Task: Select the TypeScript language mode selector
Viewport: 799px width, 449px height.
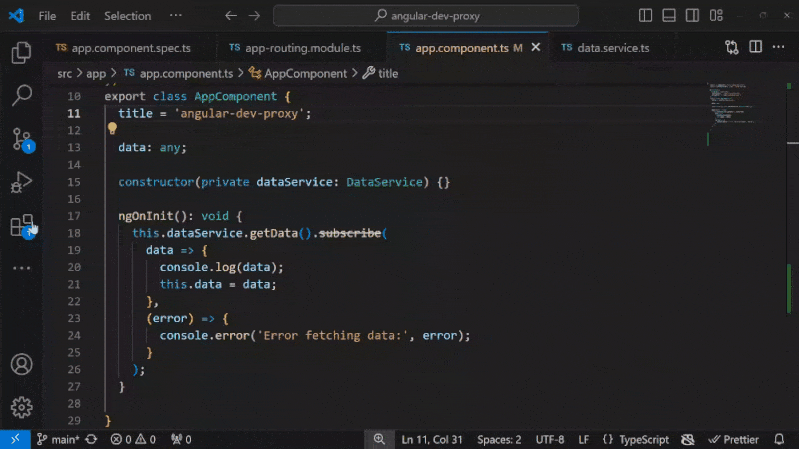Action: tap(643, 439)
